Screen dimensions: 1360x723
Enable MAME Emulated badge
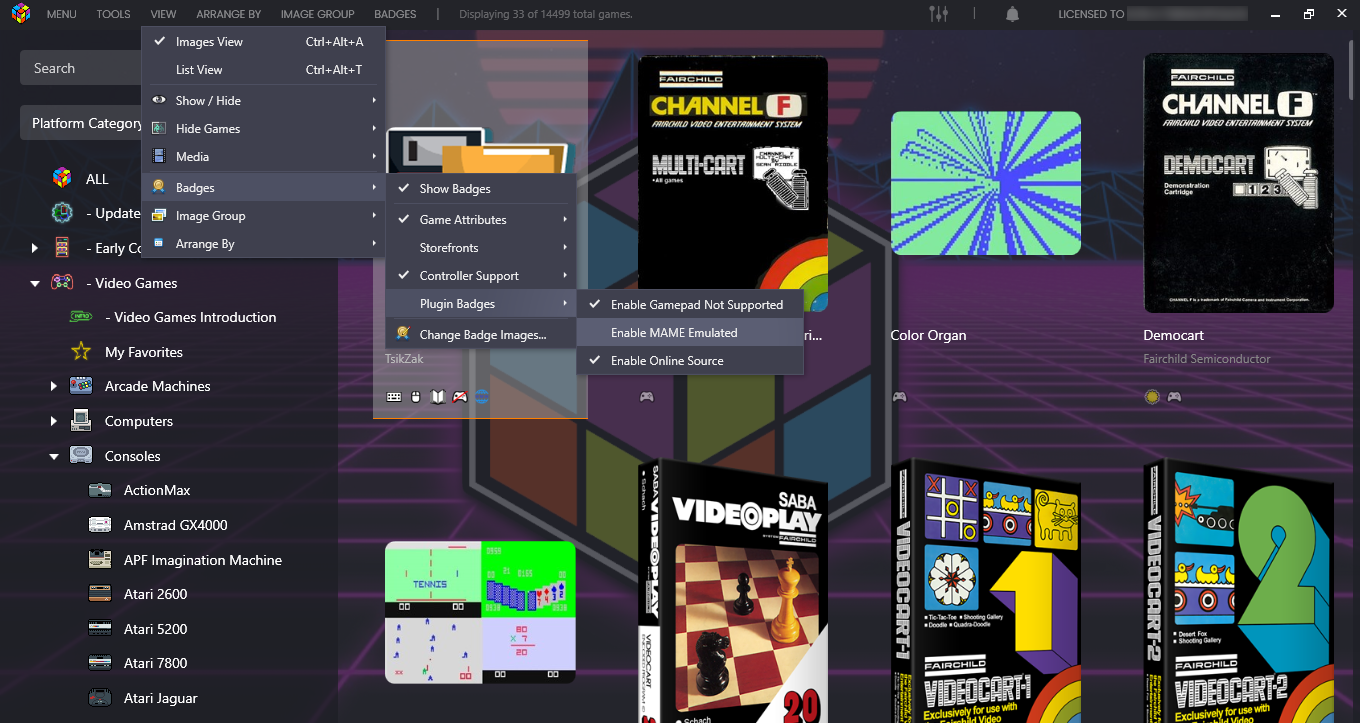[x=690, y=333]
